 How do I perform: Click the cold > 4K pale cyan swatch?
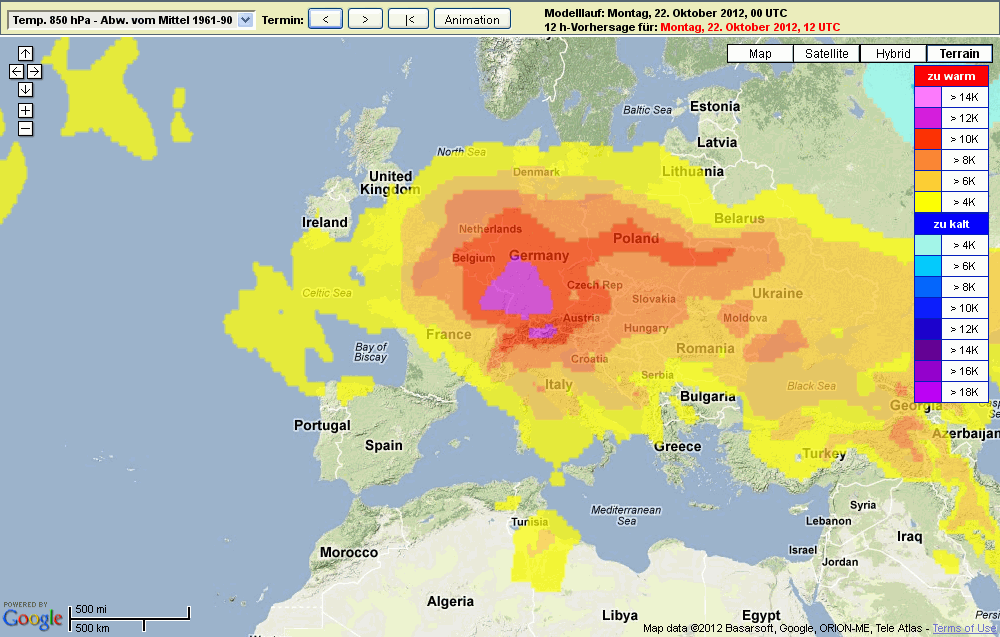[x=928, y=245]
